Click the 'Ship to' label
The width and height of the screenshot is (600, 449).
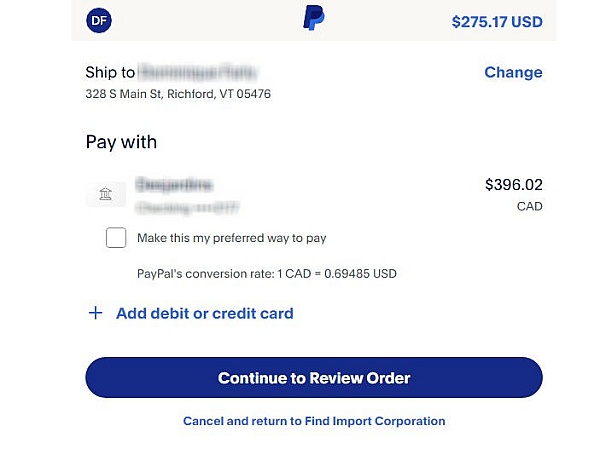[110, 72]
